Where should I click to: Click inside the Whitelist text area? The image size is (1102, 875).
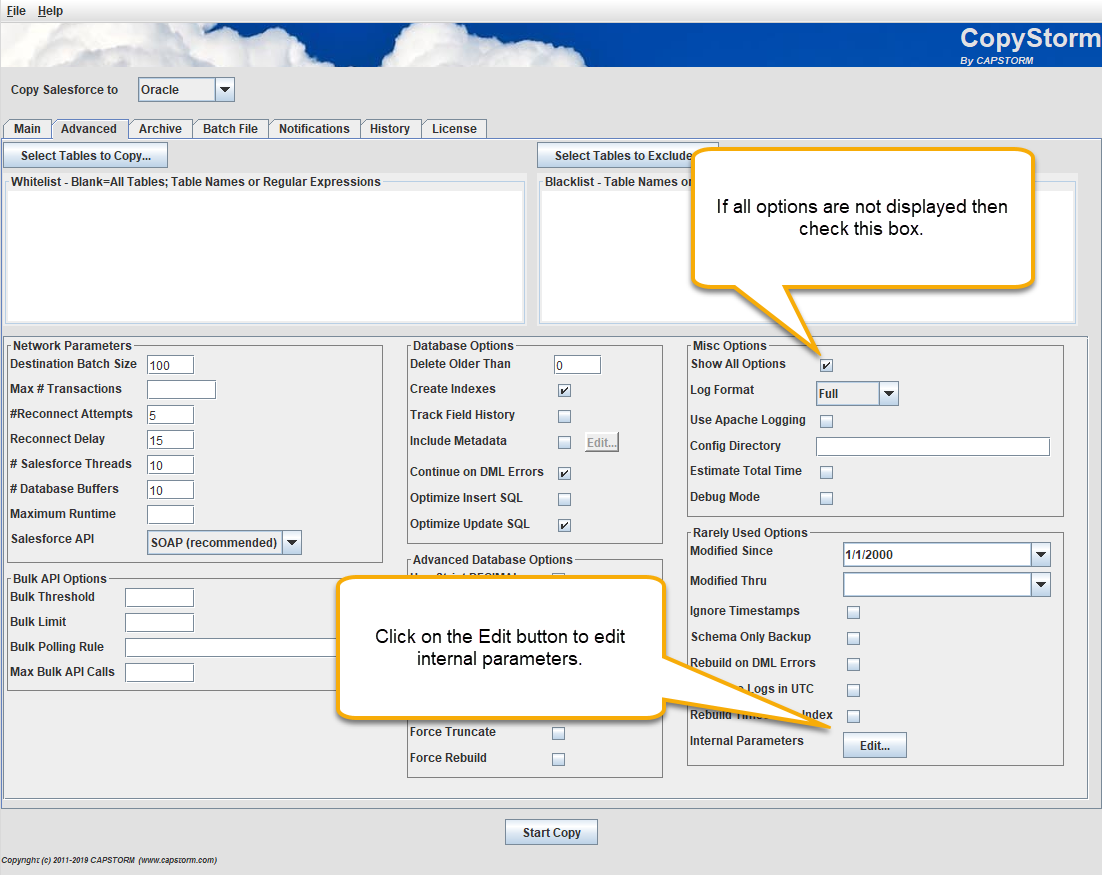(265, 257)
